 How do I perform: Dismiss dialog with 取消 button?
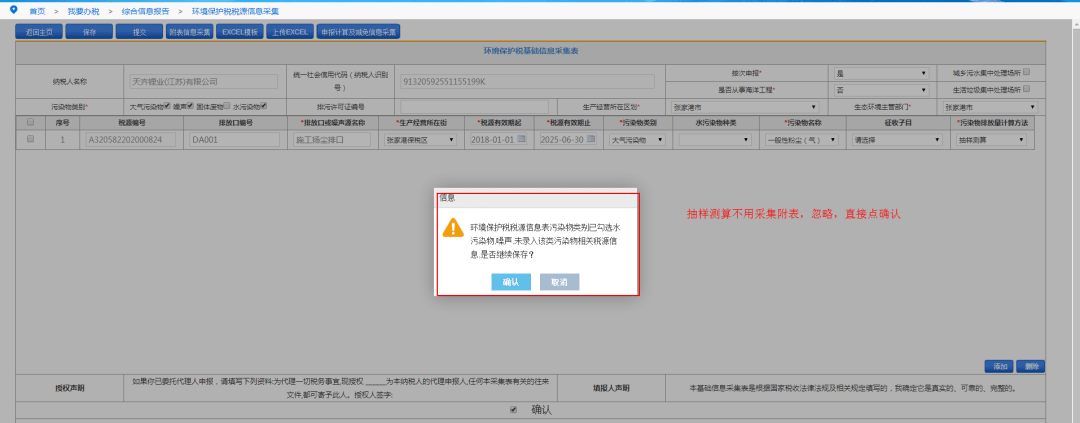(559, 282)
